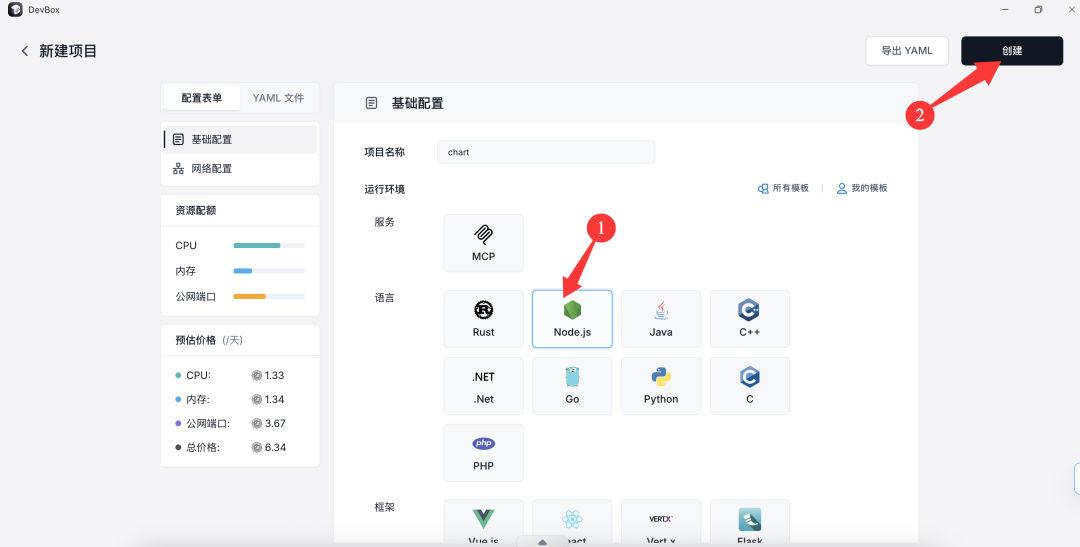The height and width of the screenshot is (547, 1080).
Task: Choose the PHP language template
Action: click(484, 453)
